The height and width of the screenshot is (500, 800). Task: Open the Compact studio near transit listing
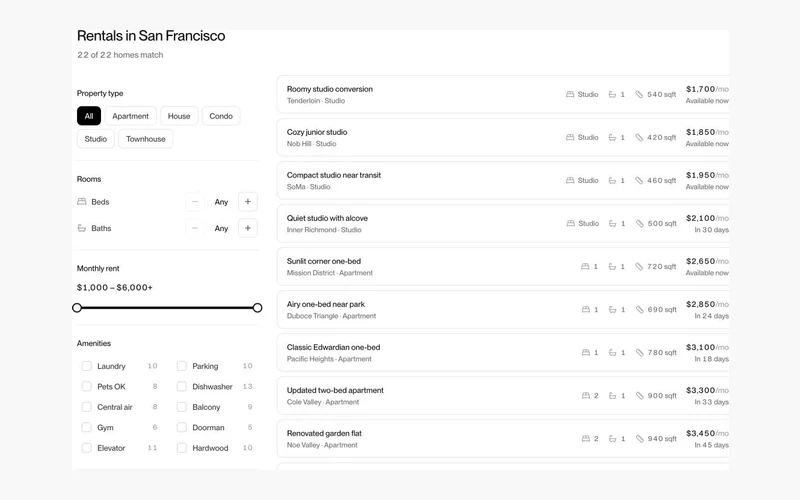click(503, 181)
